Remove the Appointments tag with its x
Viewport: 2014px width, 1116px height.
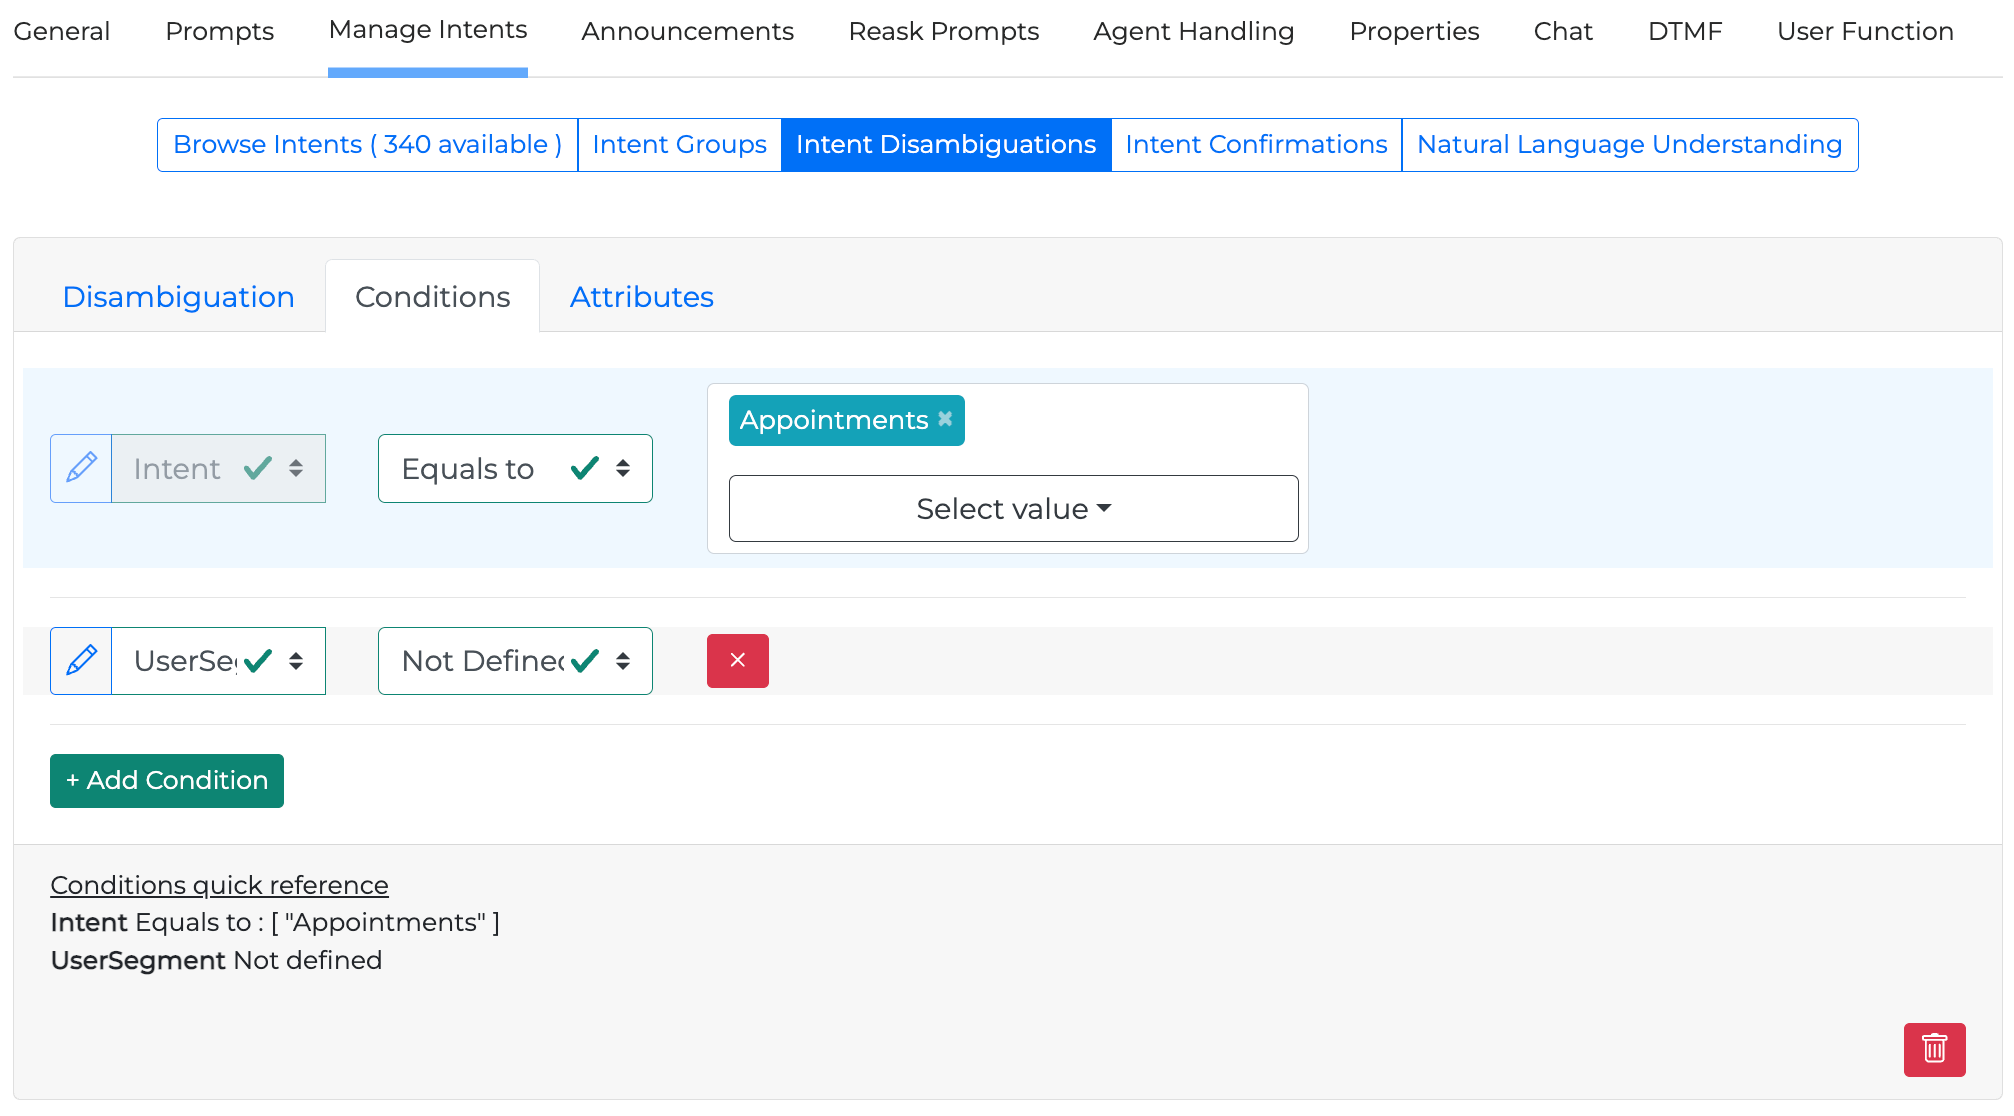(945, 419)
